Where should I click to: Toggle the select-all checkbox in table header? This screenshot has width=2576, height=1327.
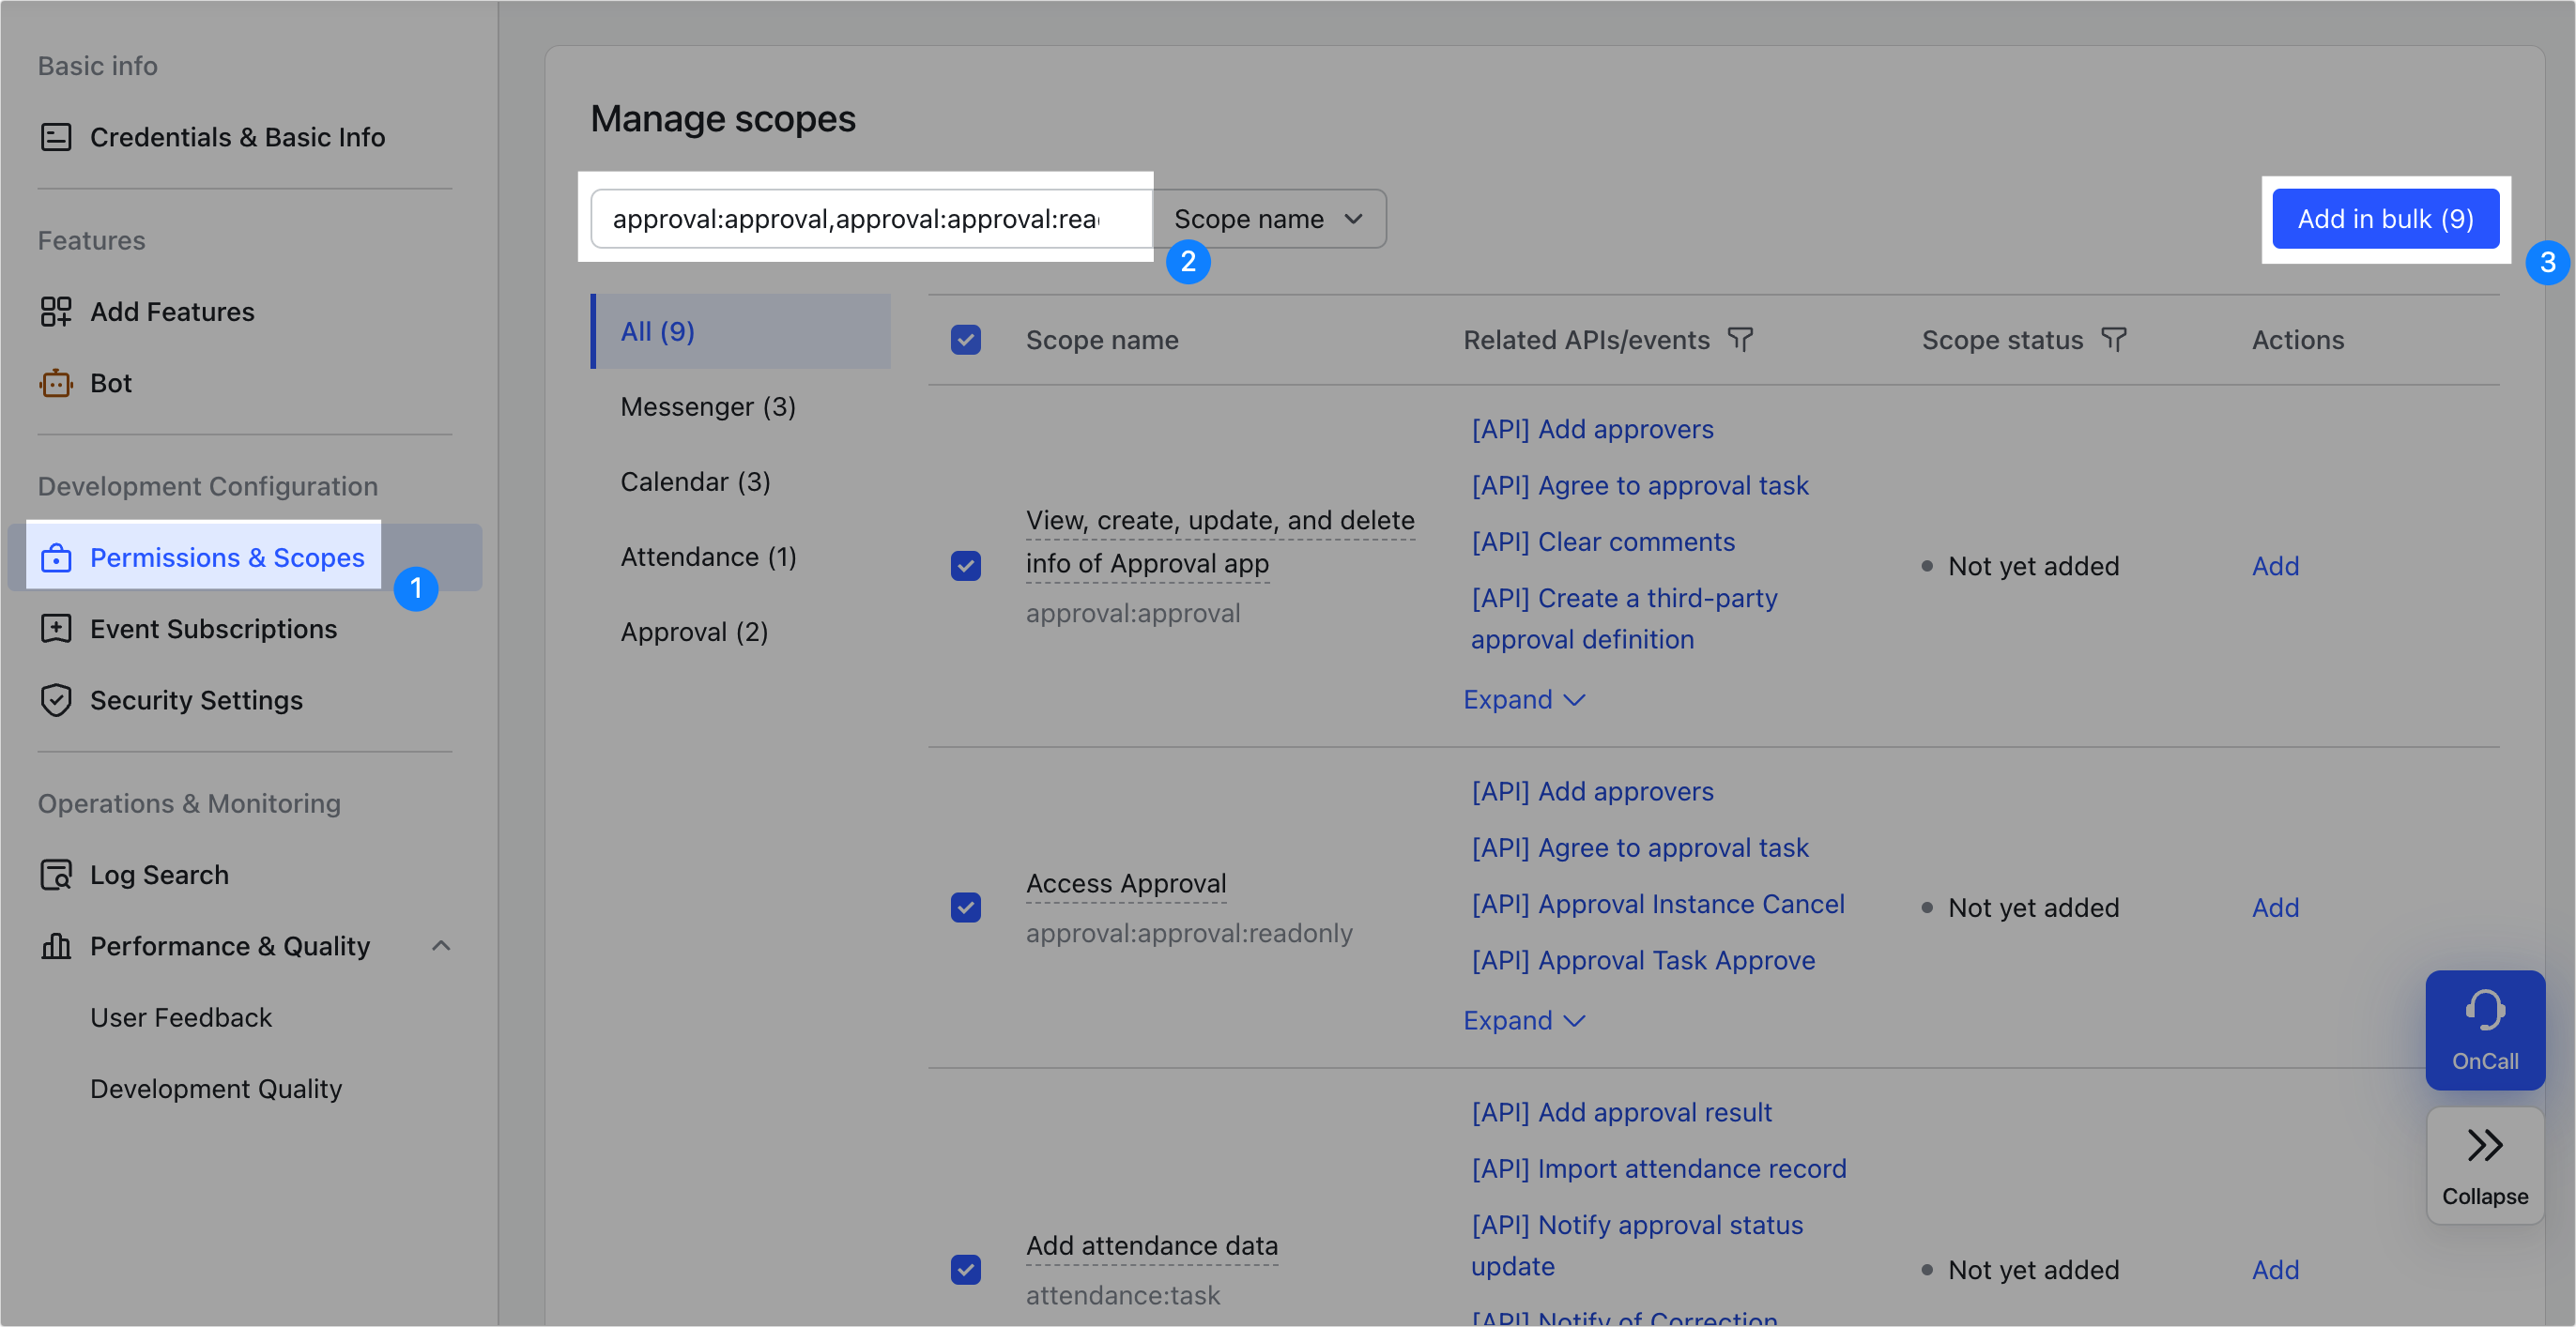pos(965,340)
